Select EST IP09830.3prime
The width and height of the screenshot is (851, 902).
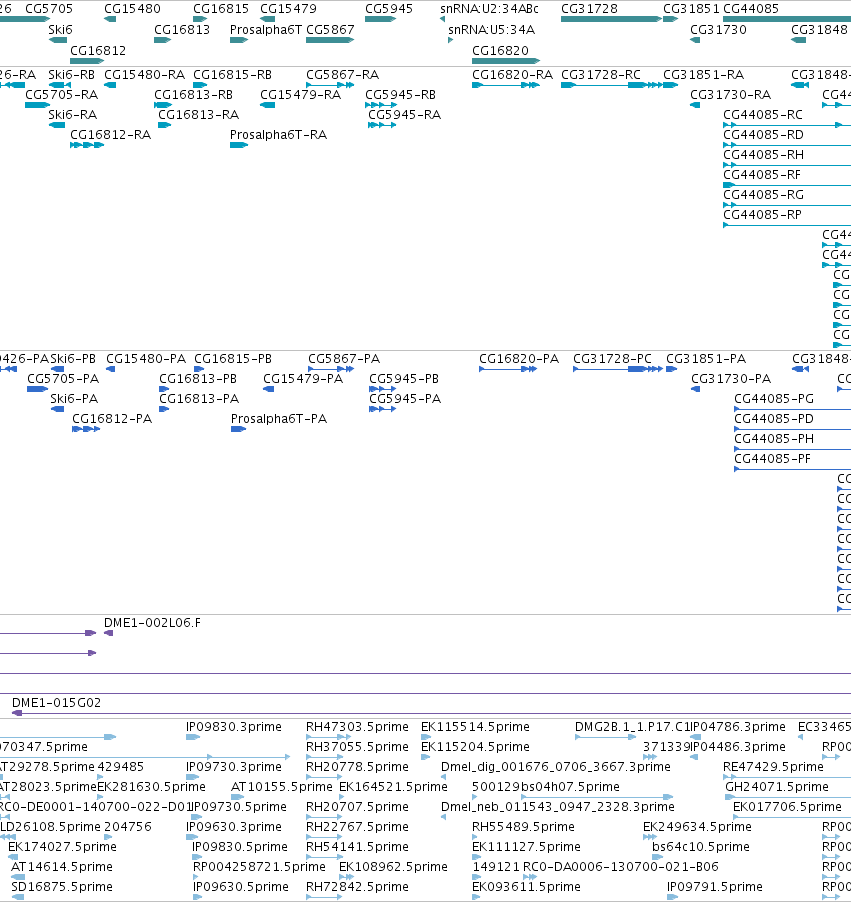234,727
